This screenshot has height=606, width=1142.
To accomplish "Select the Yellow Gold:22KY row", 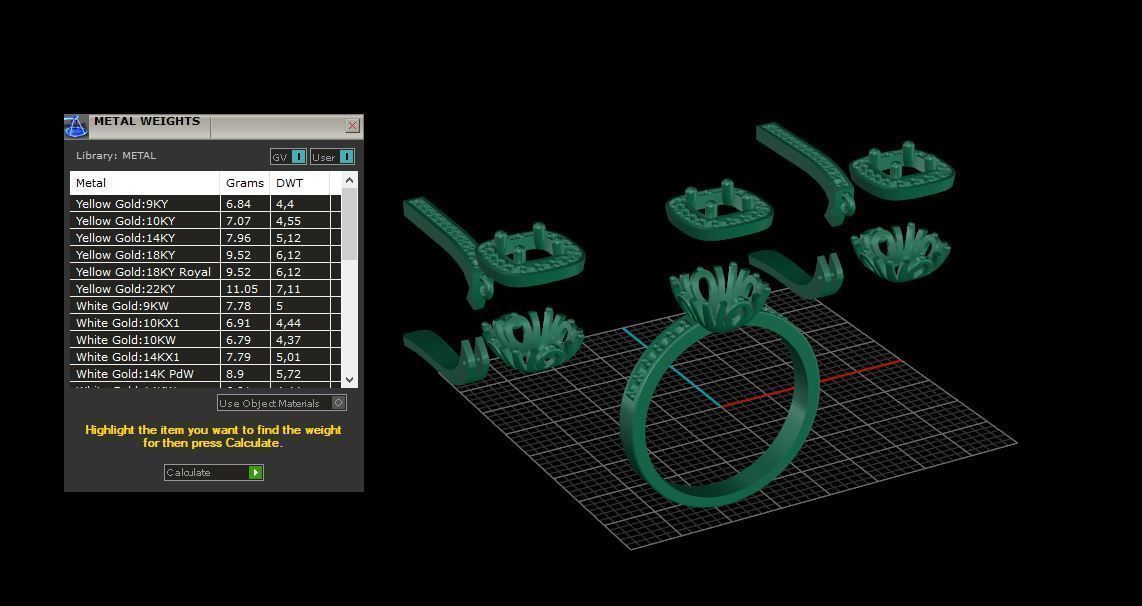I will (205, 288).
